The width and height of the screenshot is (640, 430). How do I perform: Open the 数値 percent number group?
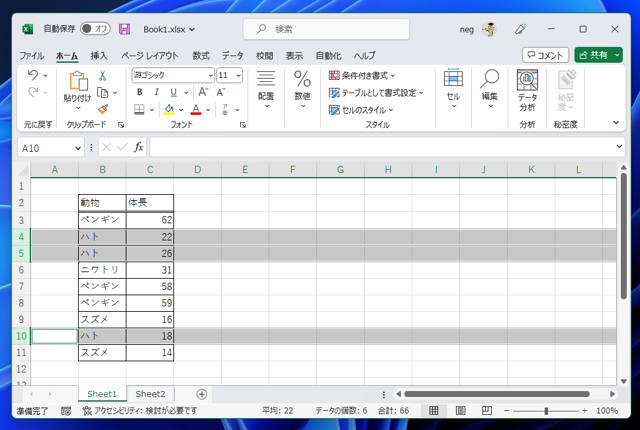(x=302, y=90)
